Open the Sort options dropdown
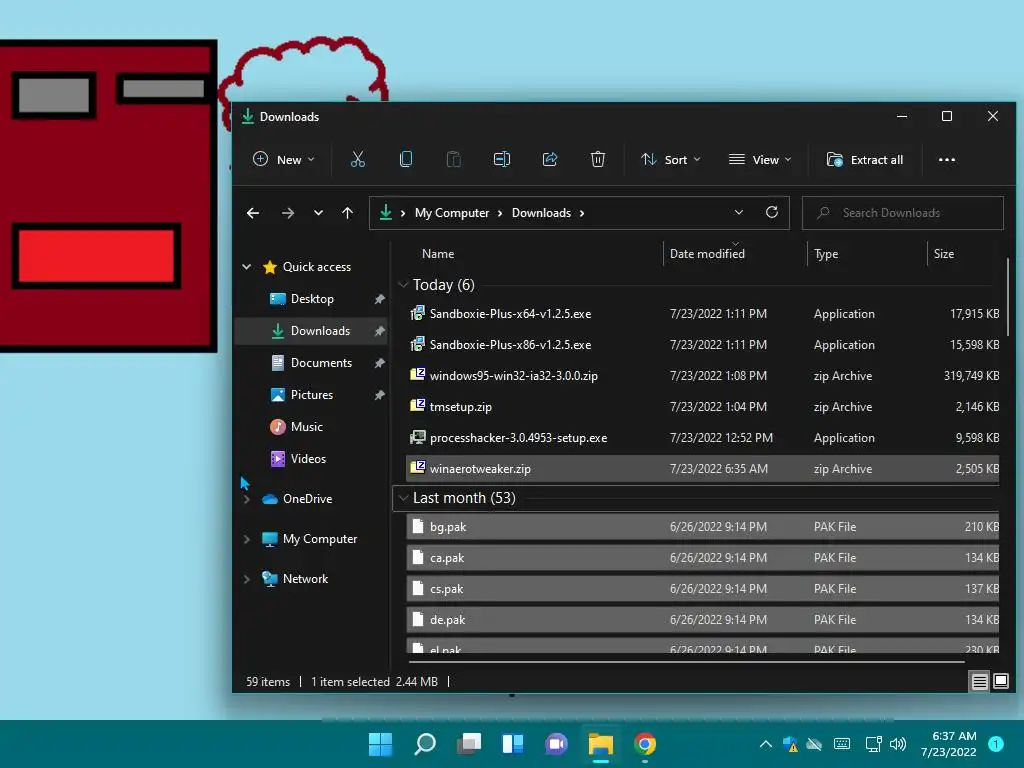 pyautogui.click(x=671, y=159)
